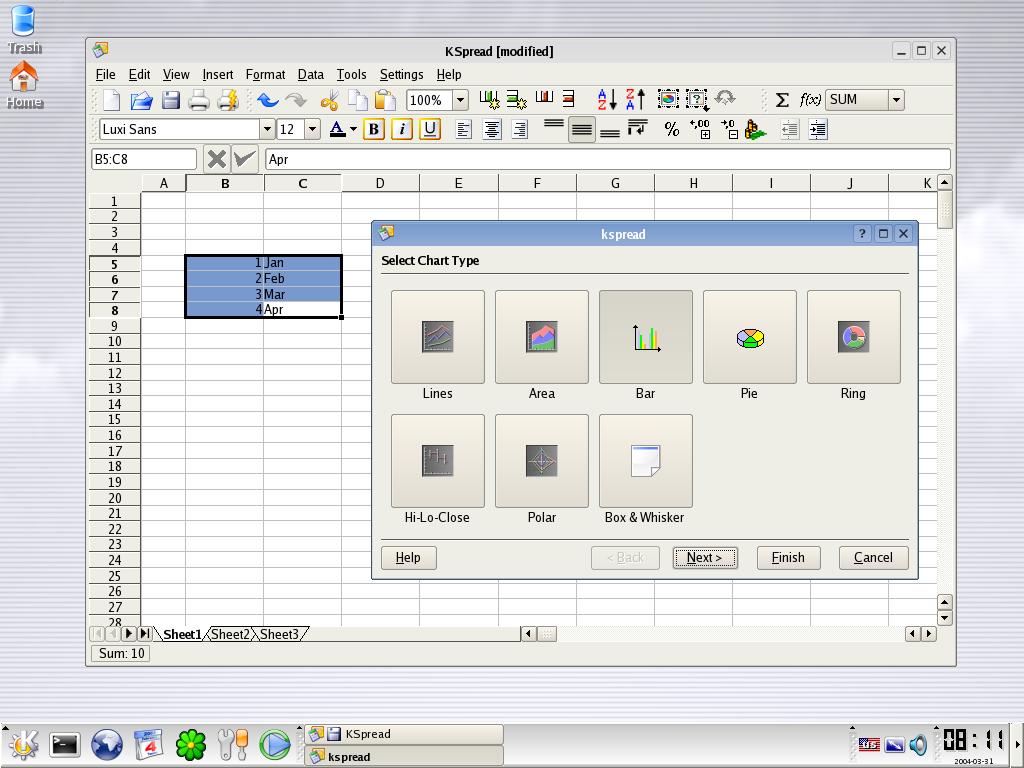Open the Insert menu

[x=217, y=74]
